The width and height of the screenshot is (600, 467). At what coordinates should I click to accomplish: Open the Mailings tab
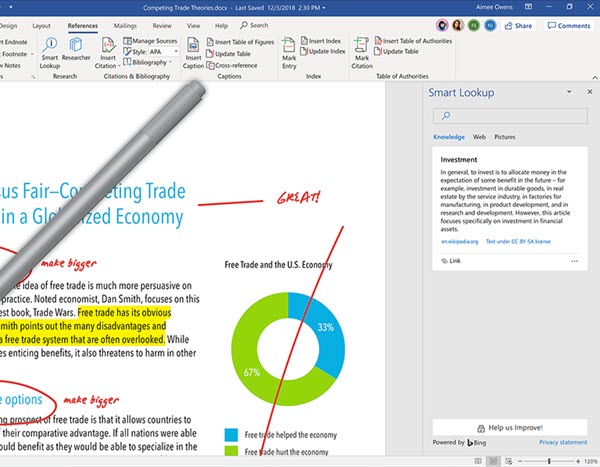tap(125, 26)
